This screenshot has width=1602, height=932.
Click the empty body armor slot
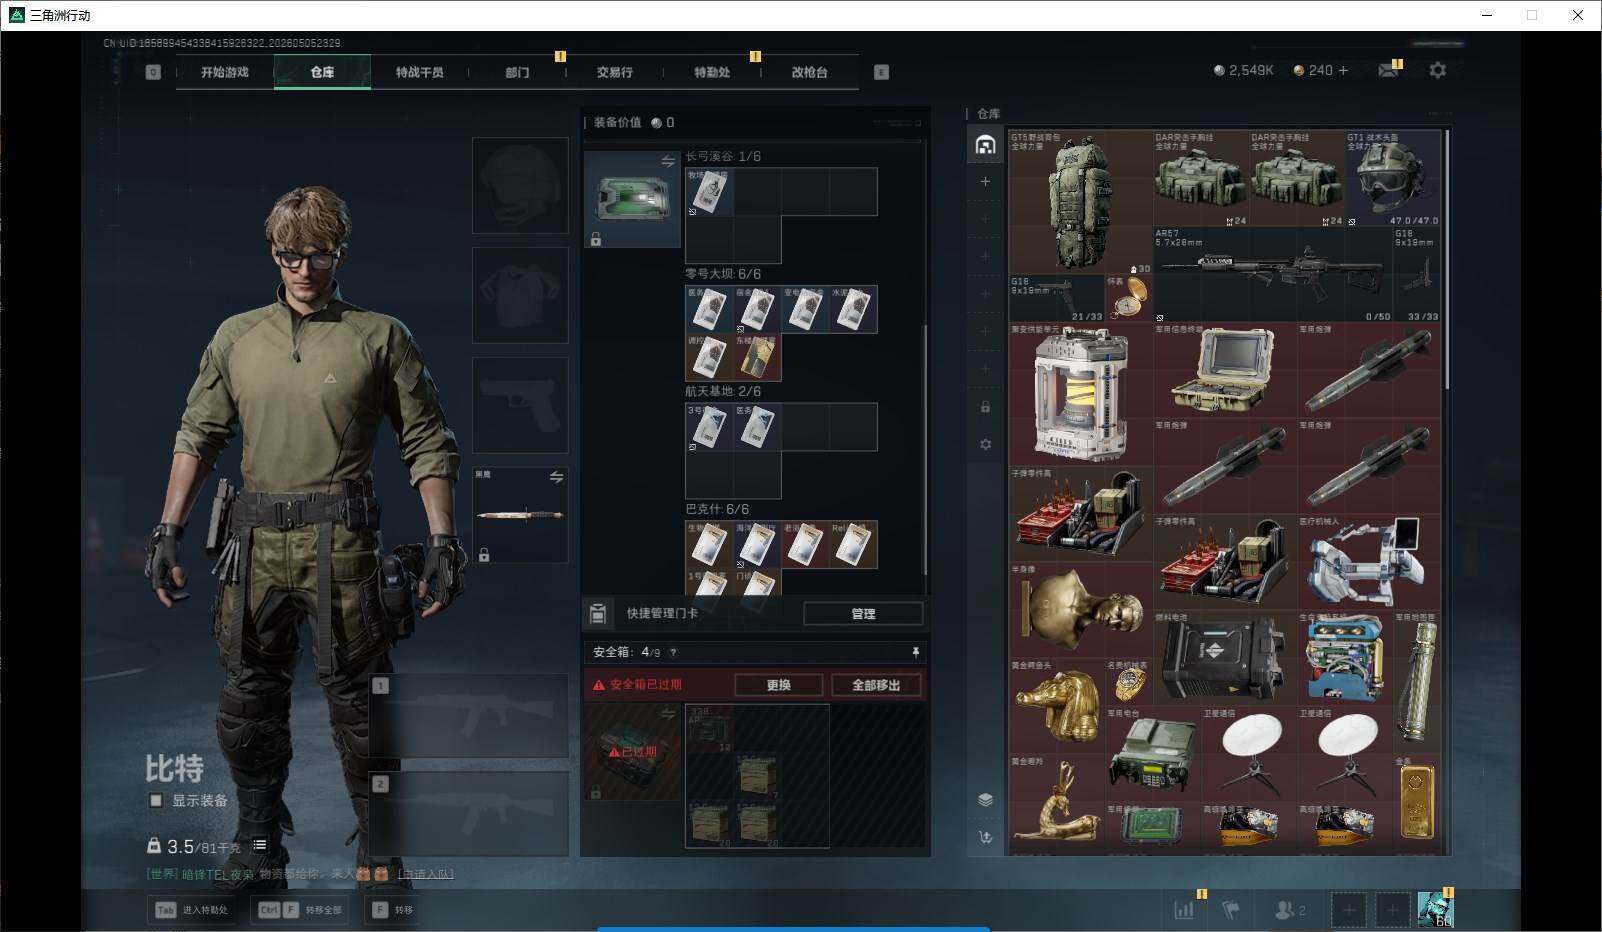point(520,296)
